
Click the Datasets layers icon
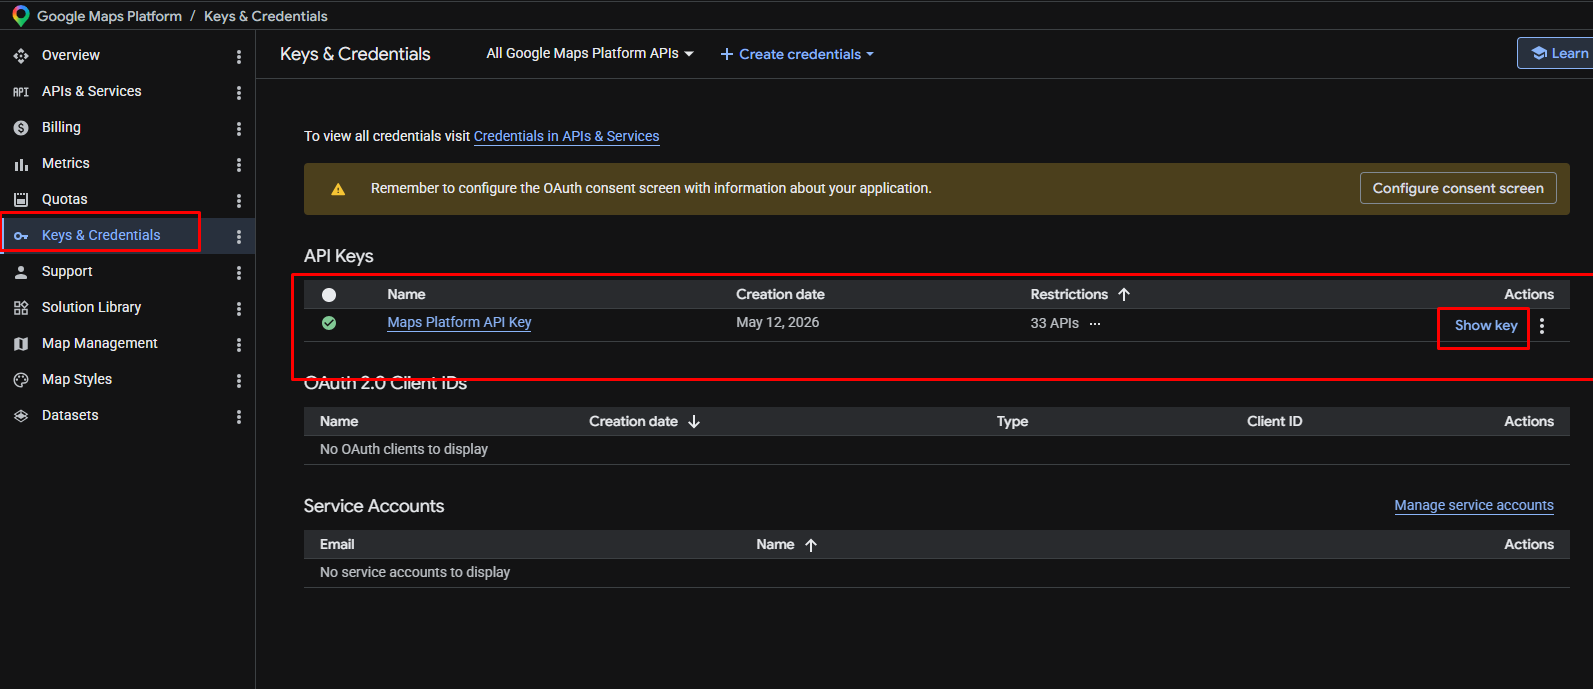(21, 416)
